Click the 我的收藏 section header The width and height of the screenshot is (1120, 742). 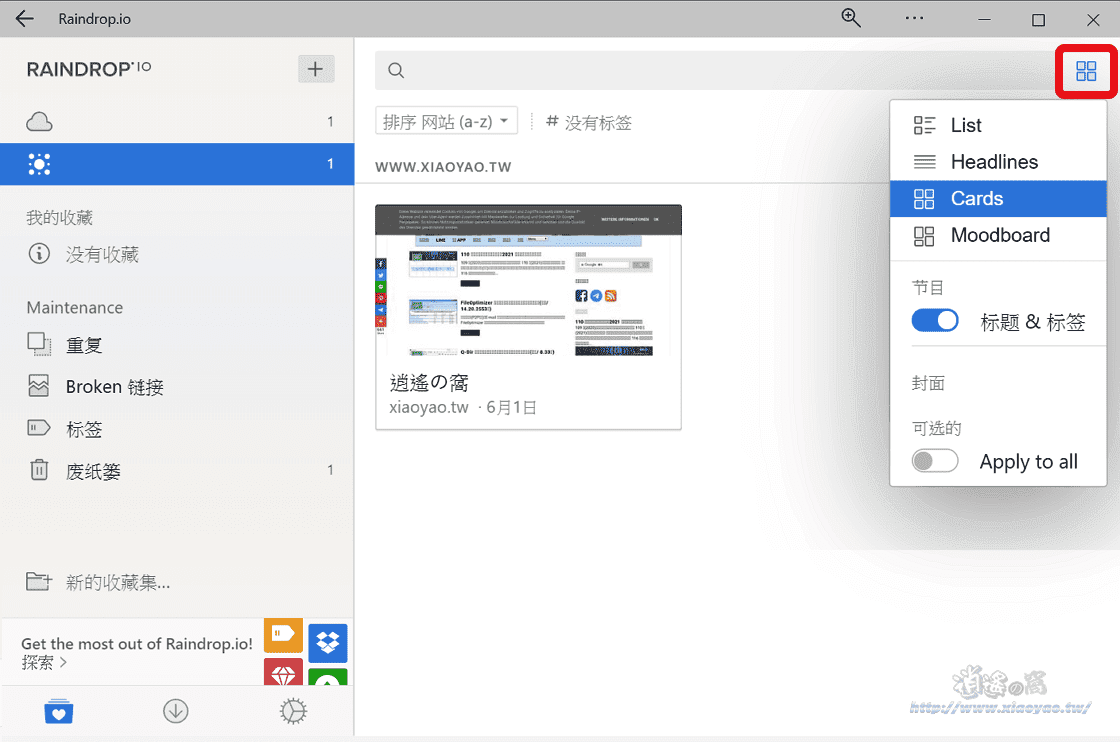point(59,217)
